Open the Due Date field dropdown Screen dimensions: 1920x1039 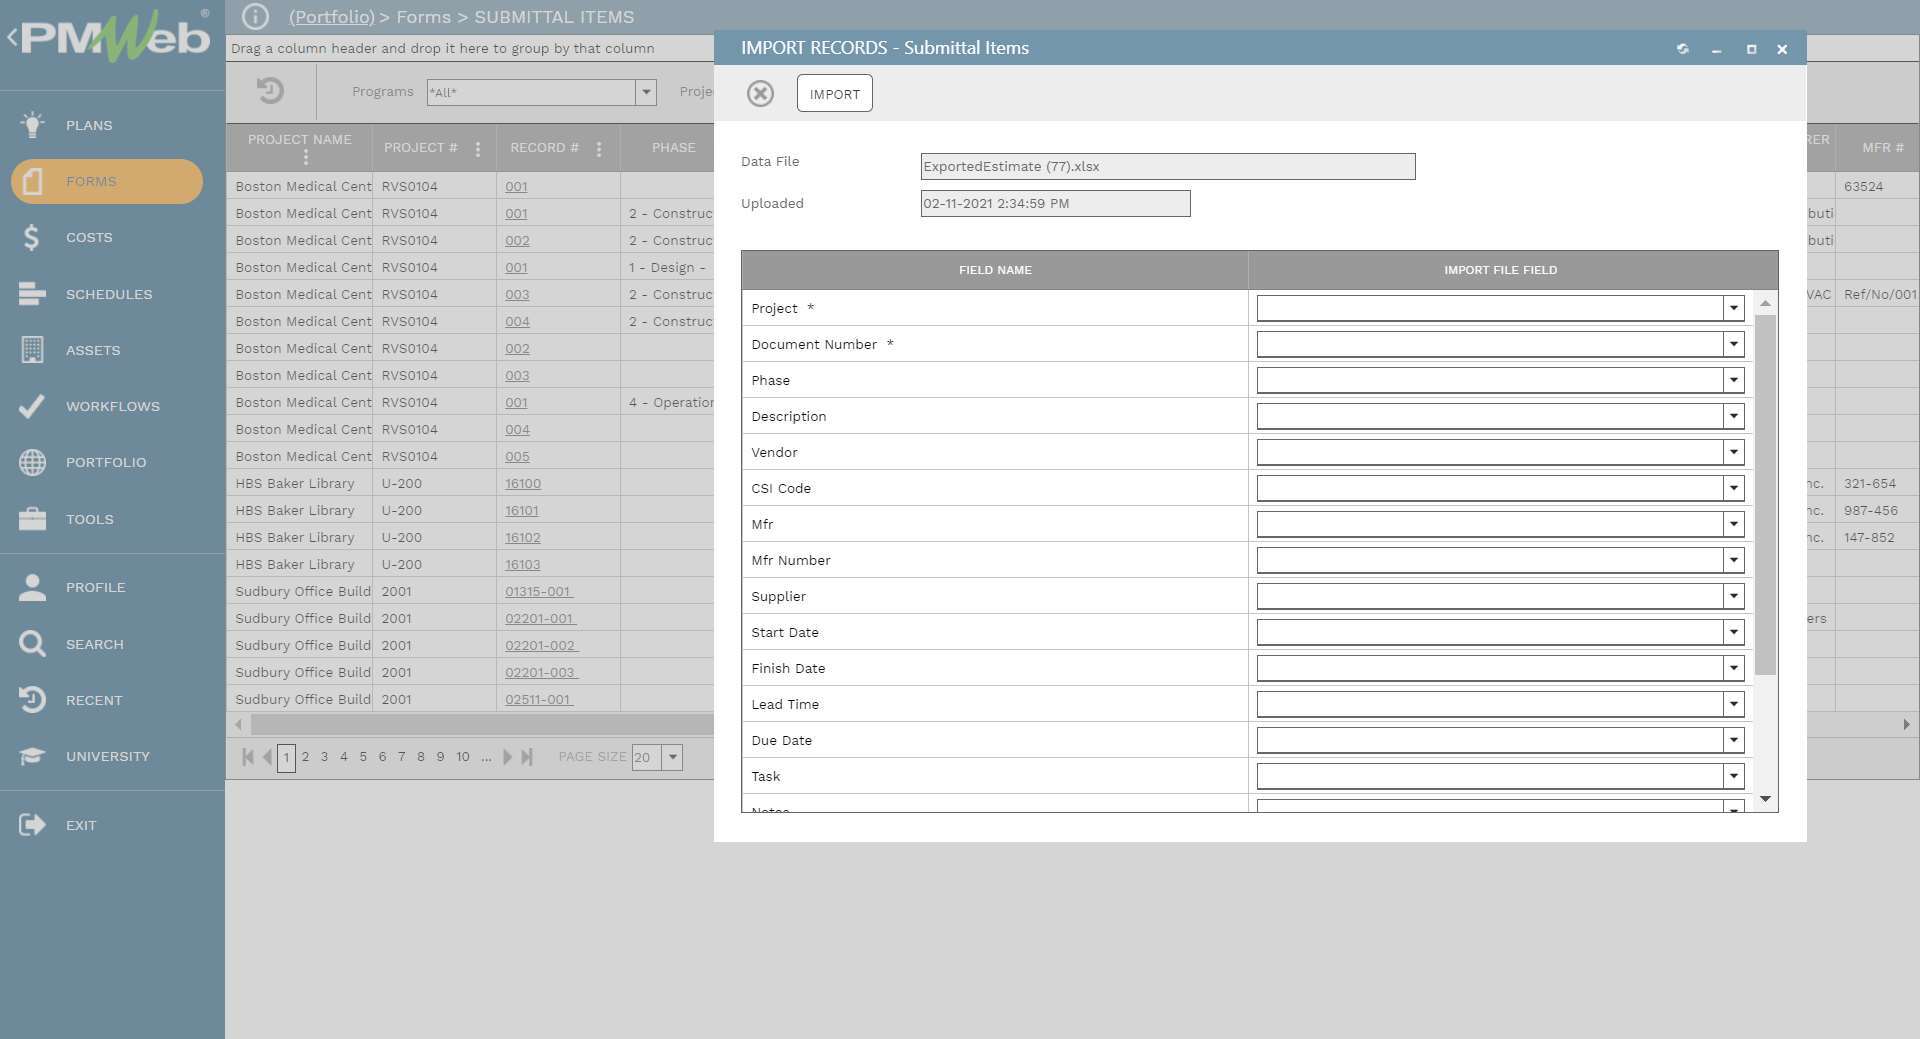(x=1733, y=740)
